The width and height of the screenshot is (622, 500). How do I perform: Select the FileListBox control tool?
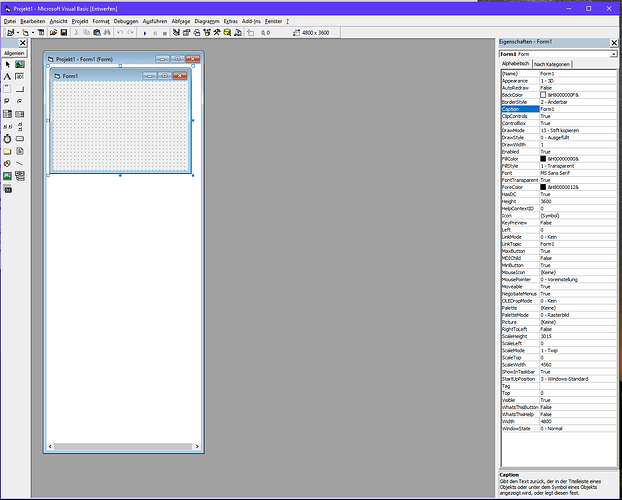tap(20, 151)
